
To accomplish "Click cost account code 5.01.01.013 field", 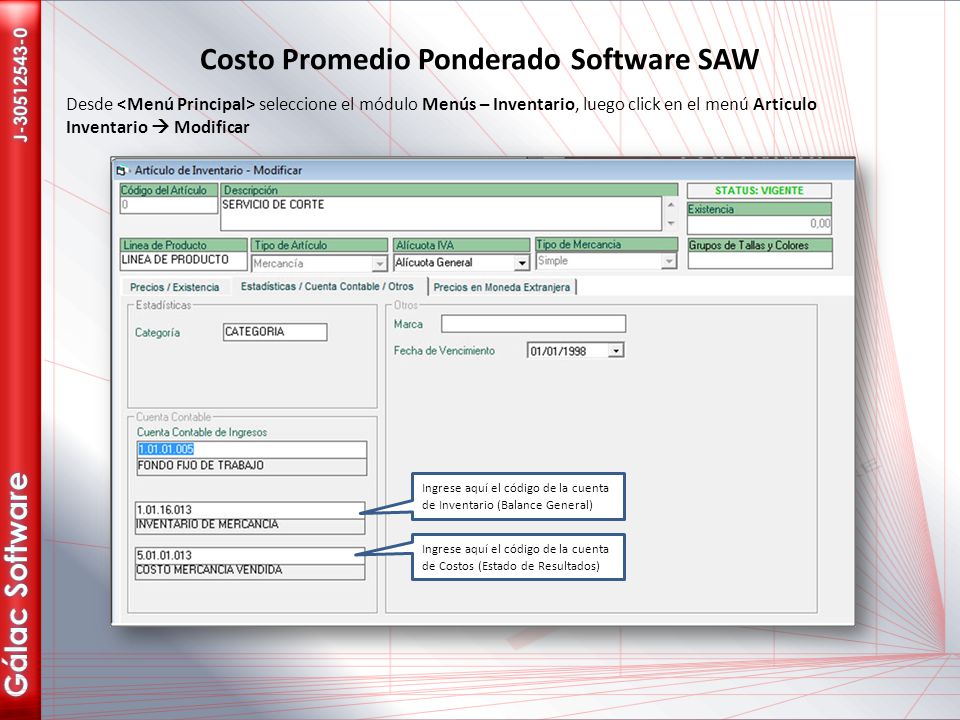I will point(250,556).
